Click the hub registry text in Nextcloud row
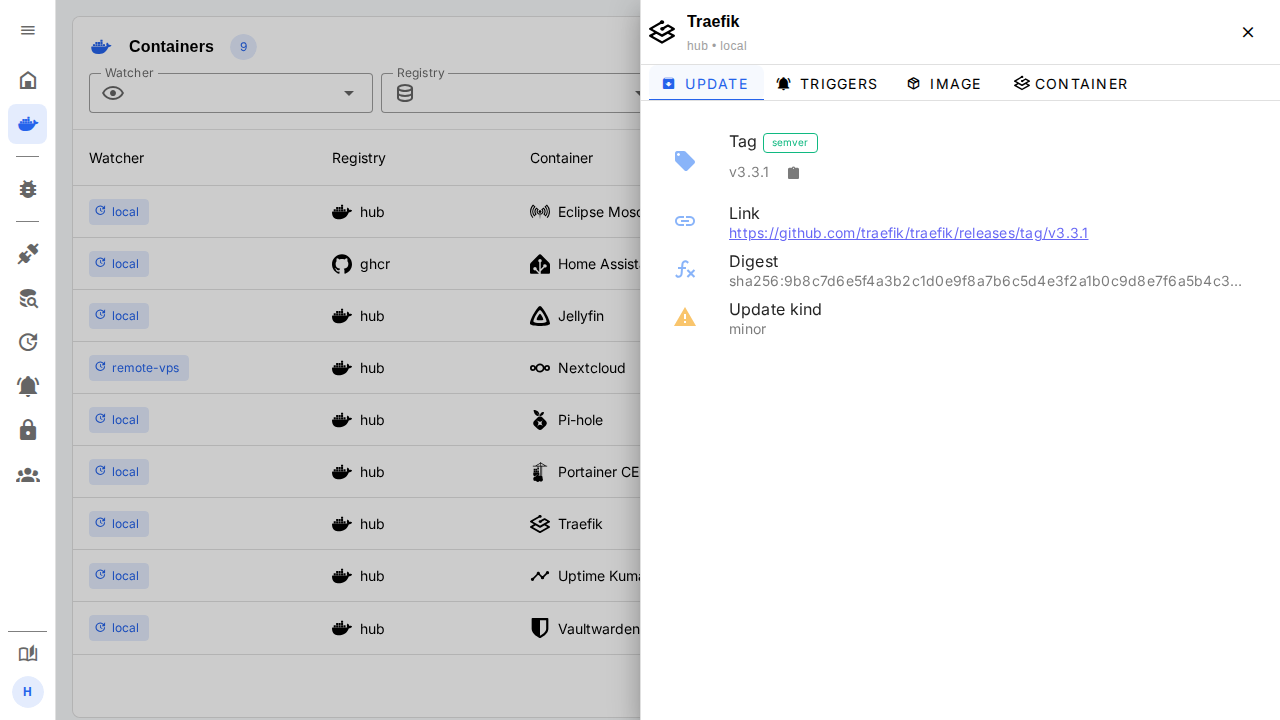The width and height of the screenshot is (1280, 720). (372, 368)
